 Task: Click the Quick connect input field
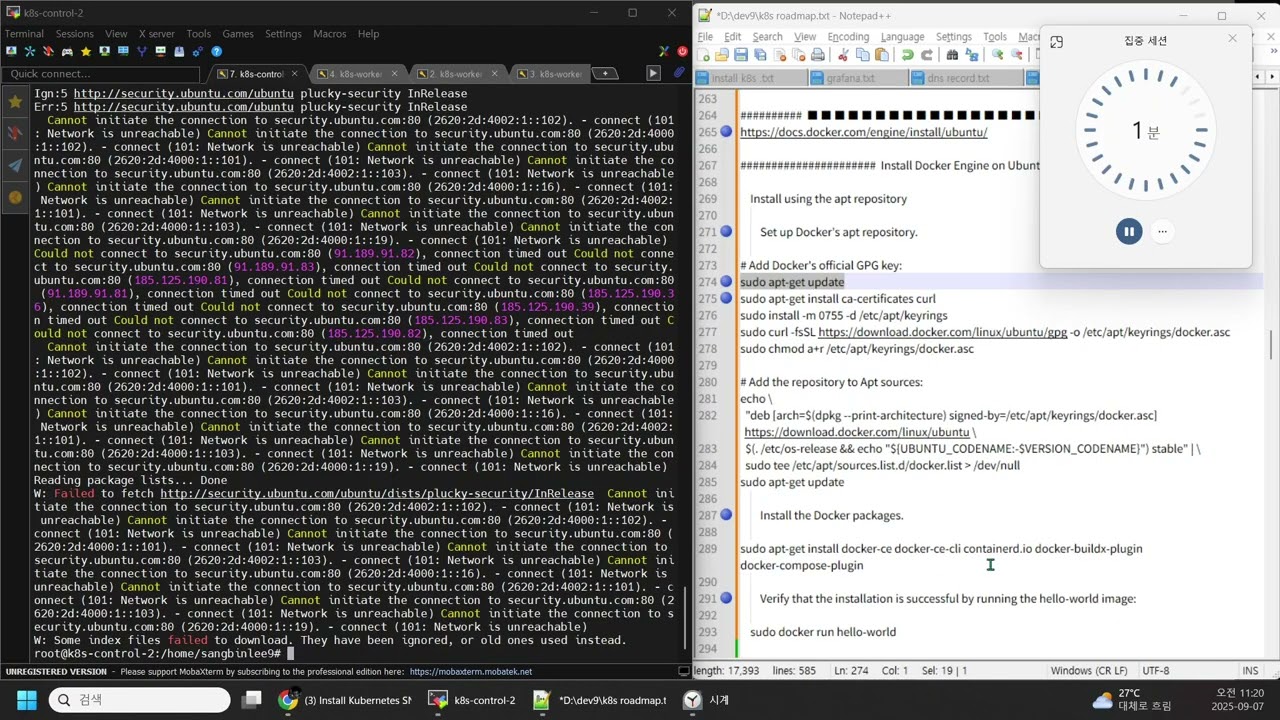tap(100, 74)
